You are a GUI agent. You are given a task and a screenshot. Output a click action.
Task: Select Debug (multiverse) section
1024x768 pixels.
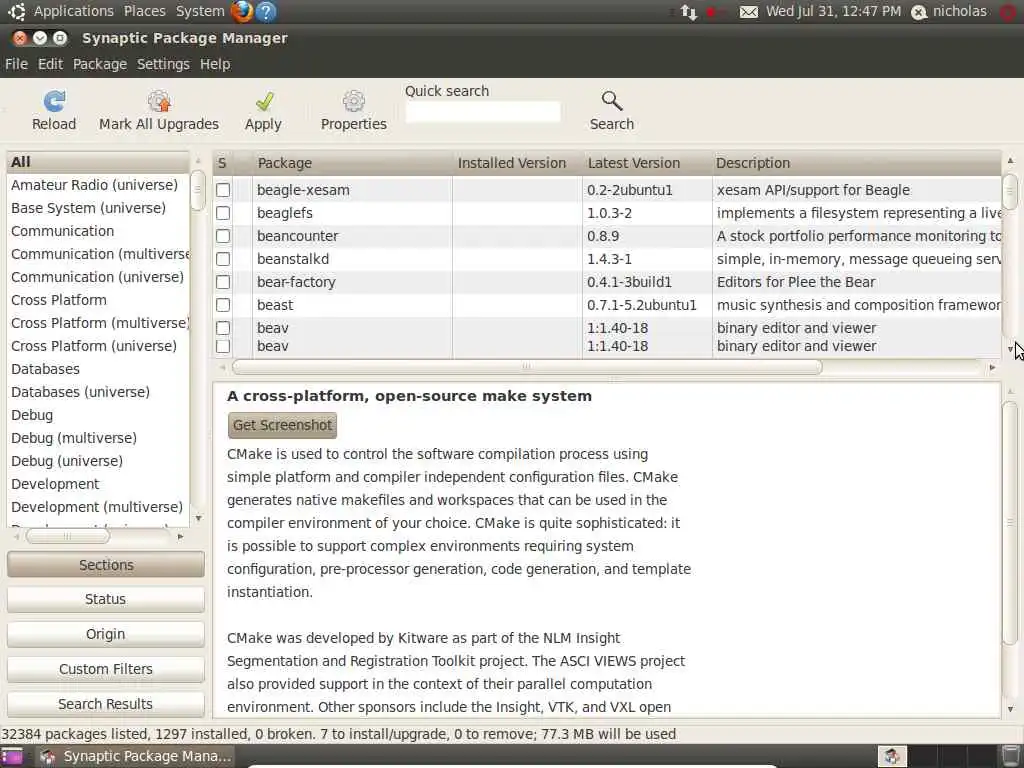[98, 438]
